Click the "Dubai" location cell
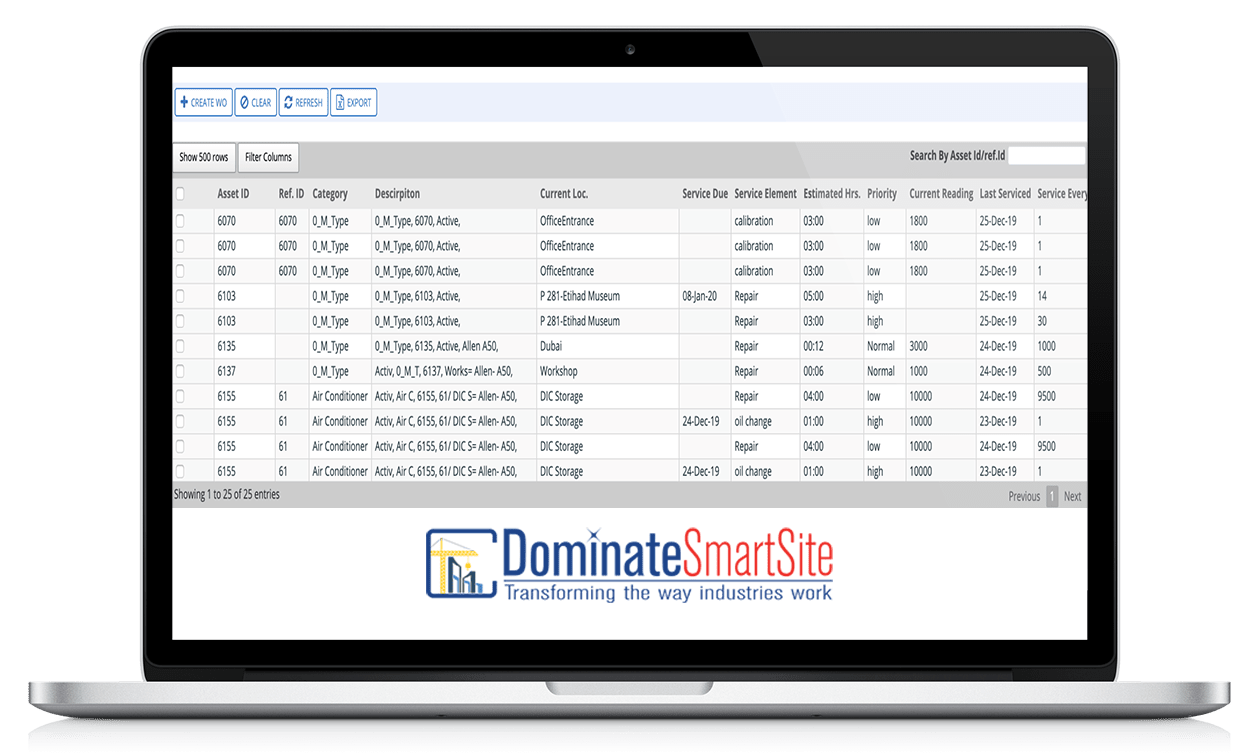 [x=553, y=346]
